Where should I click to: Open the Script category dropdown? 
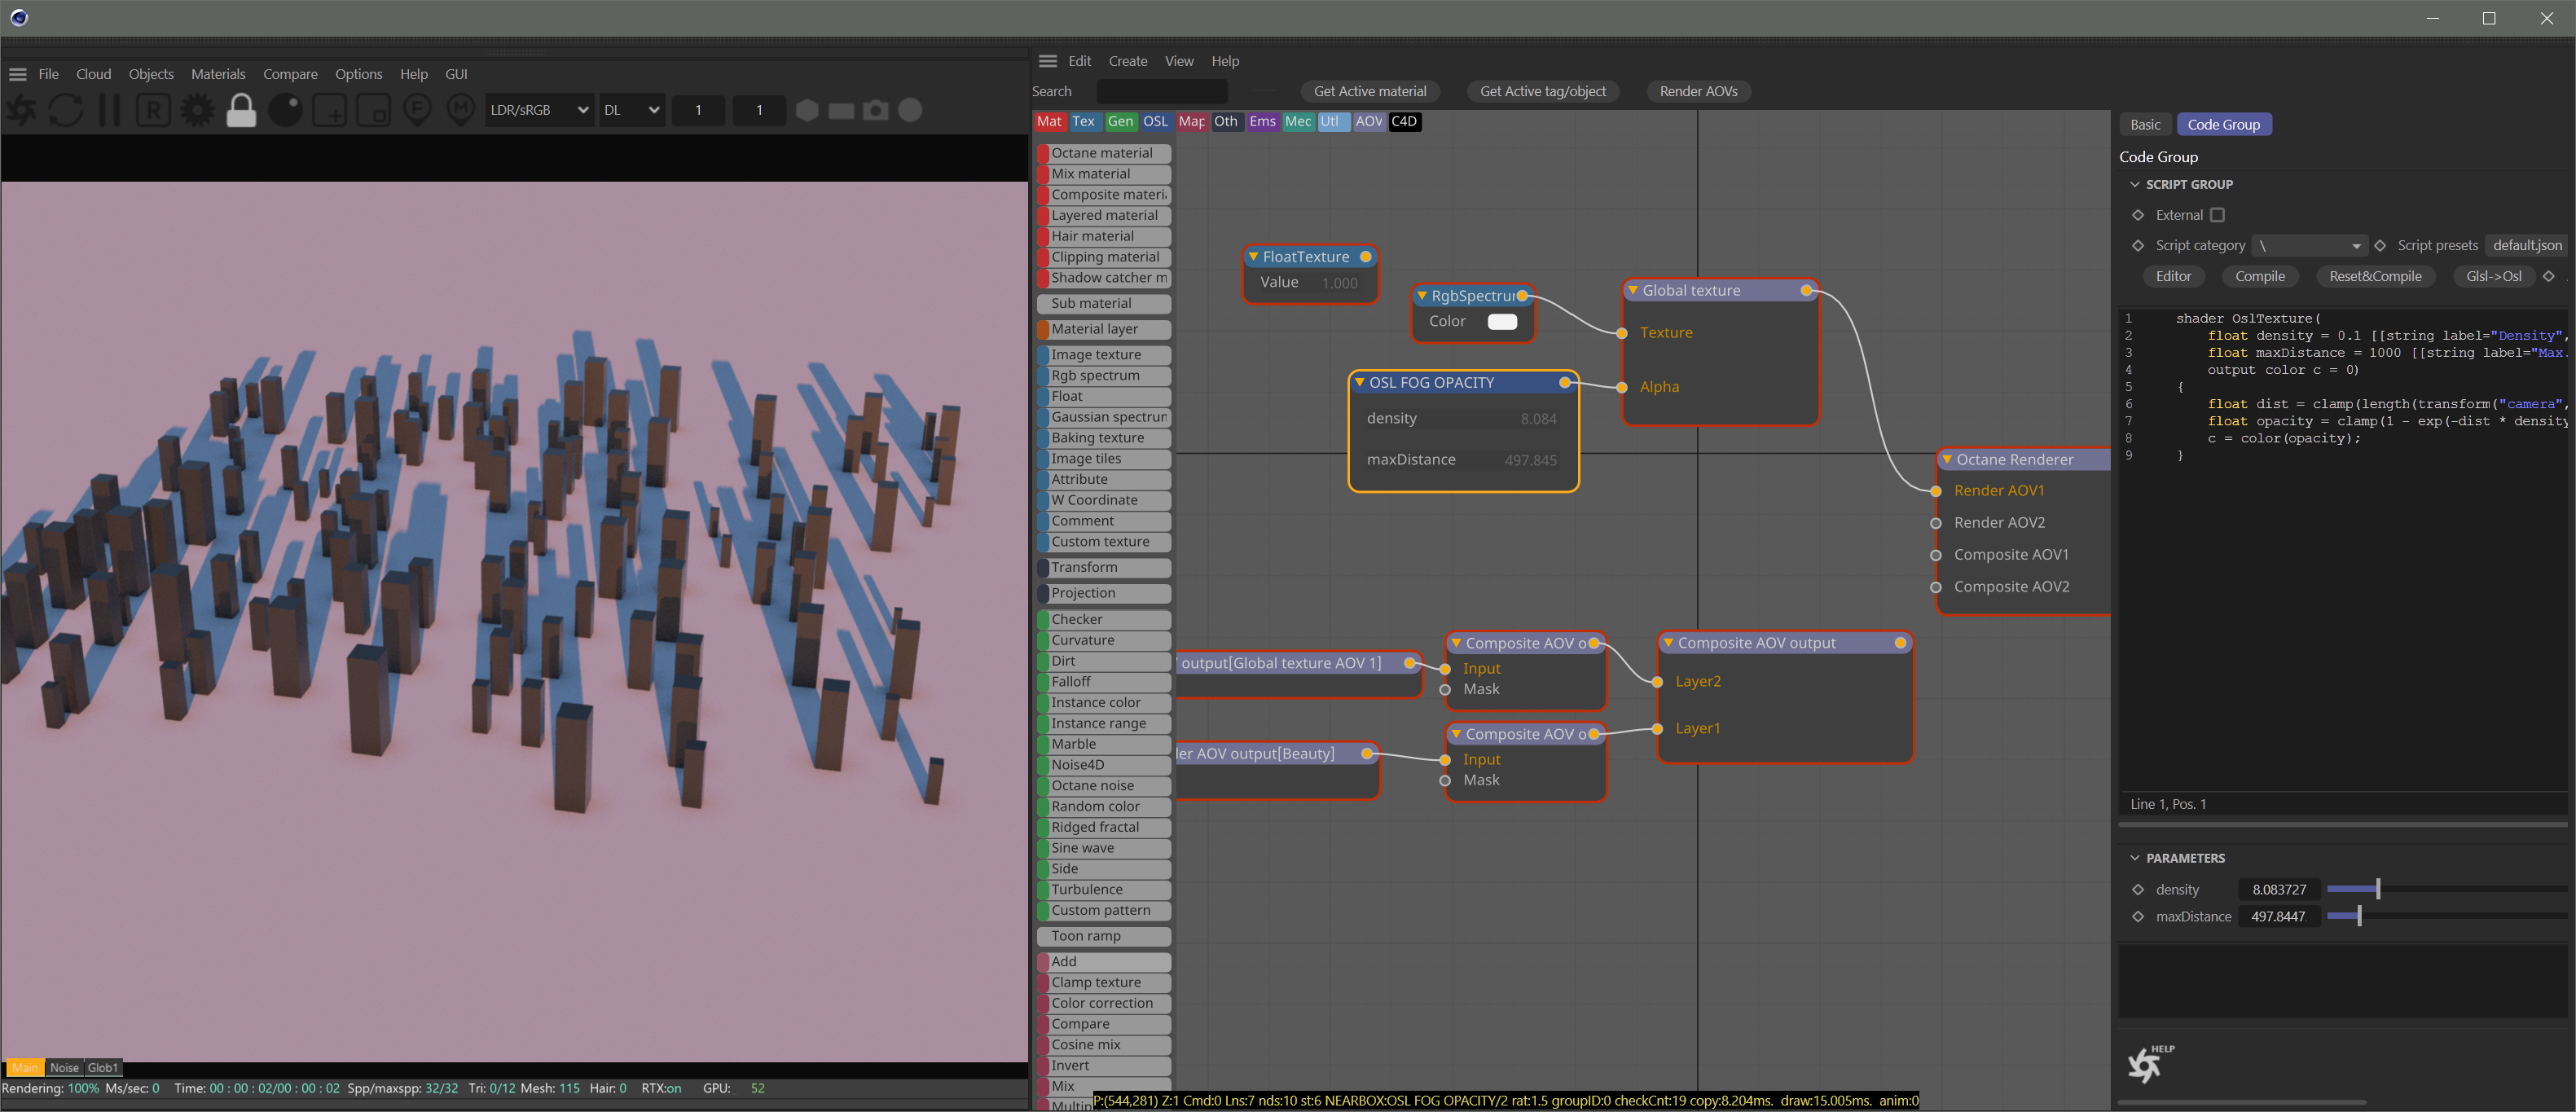[2311, 245]
